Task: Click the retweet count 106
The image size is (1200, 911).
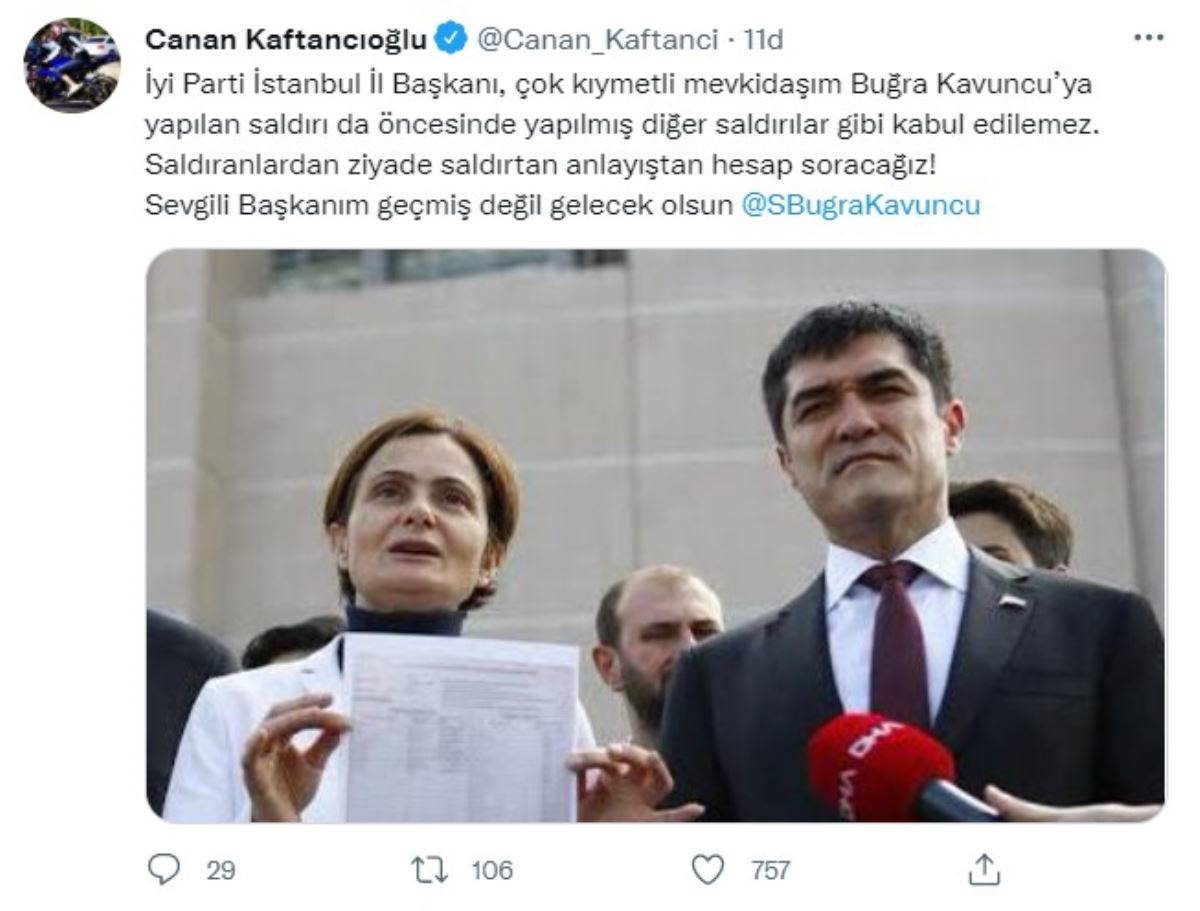Action: click(491, 870)
